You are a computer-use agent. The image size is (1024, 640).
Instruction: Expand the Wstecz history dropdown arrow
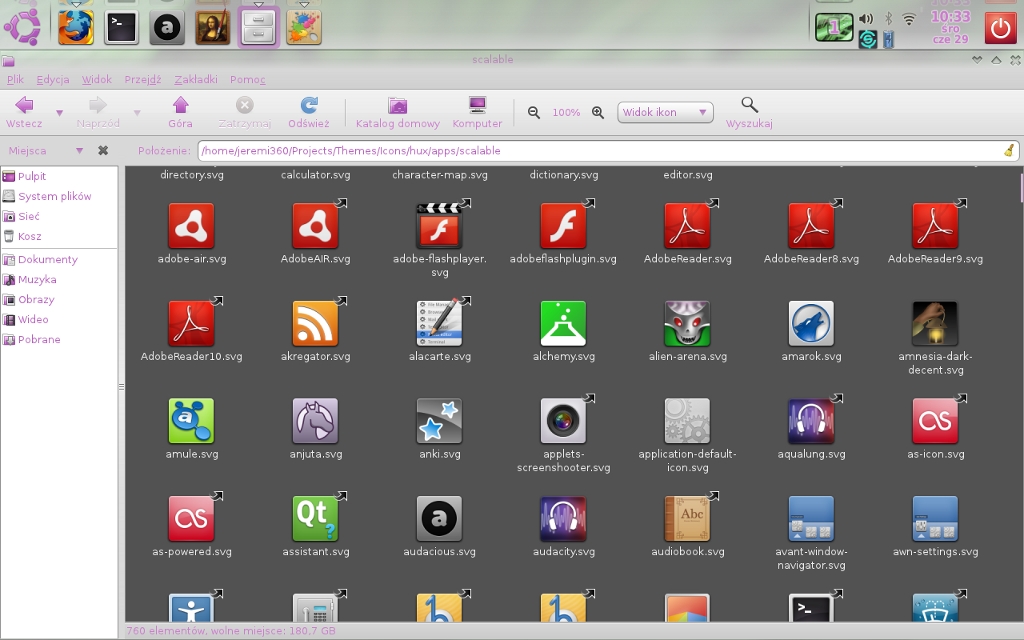[x=59, y=113]
